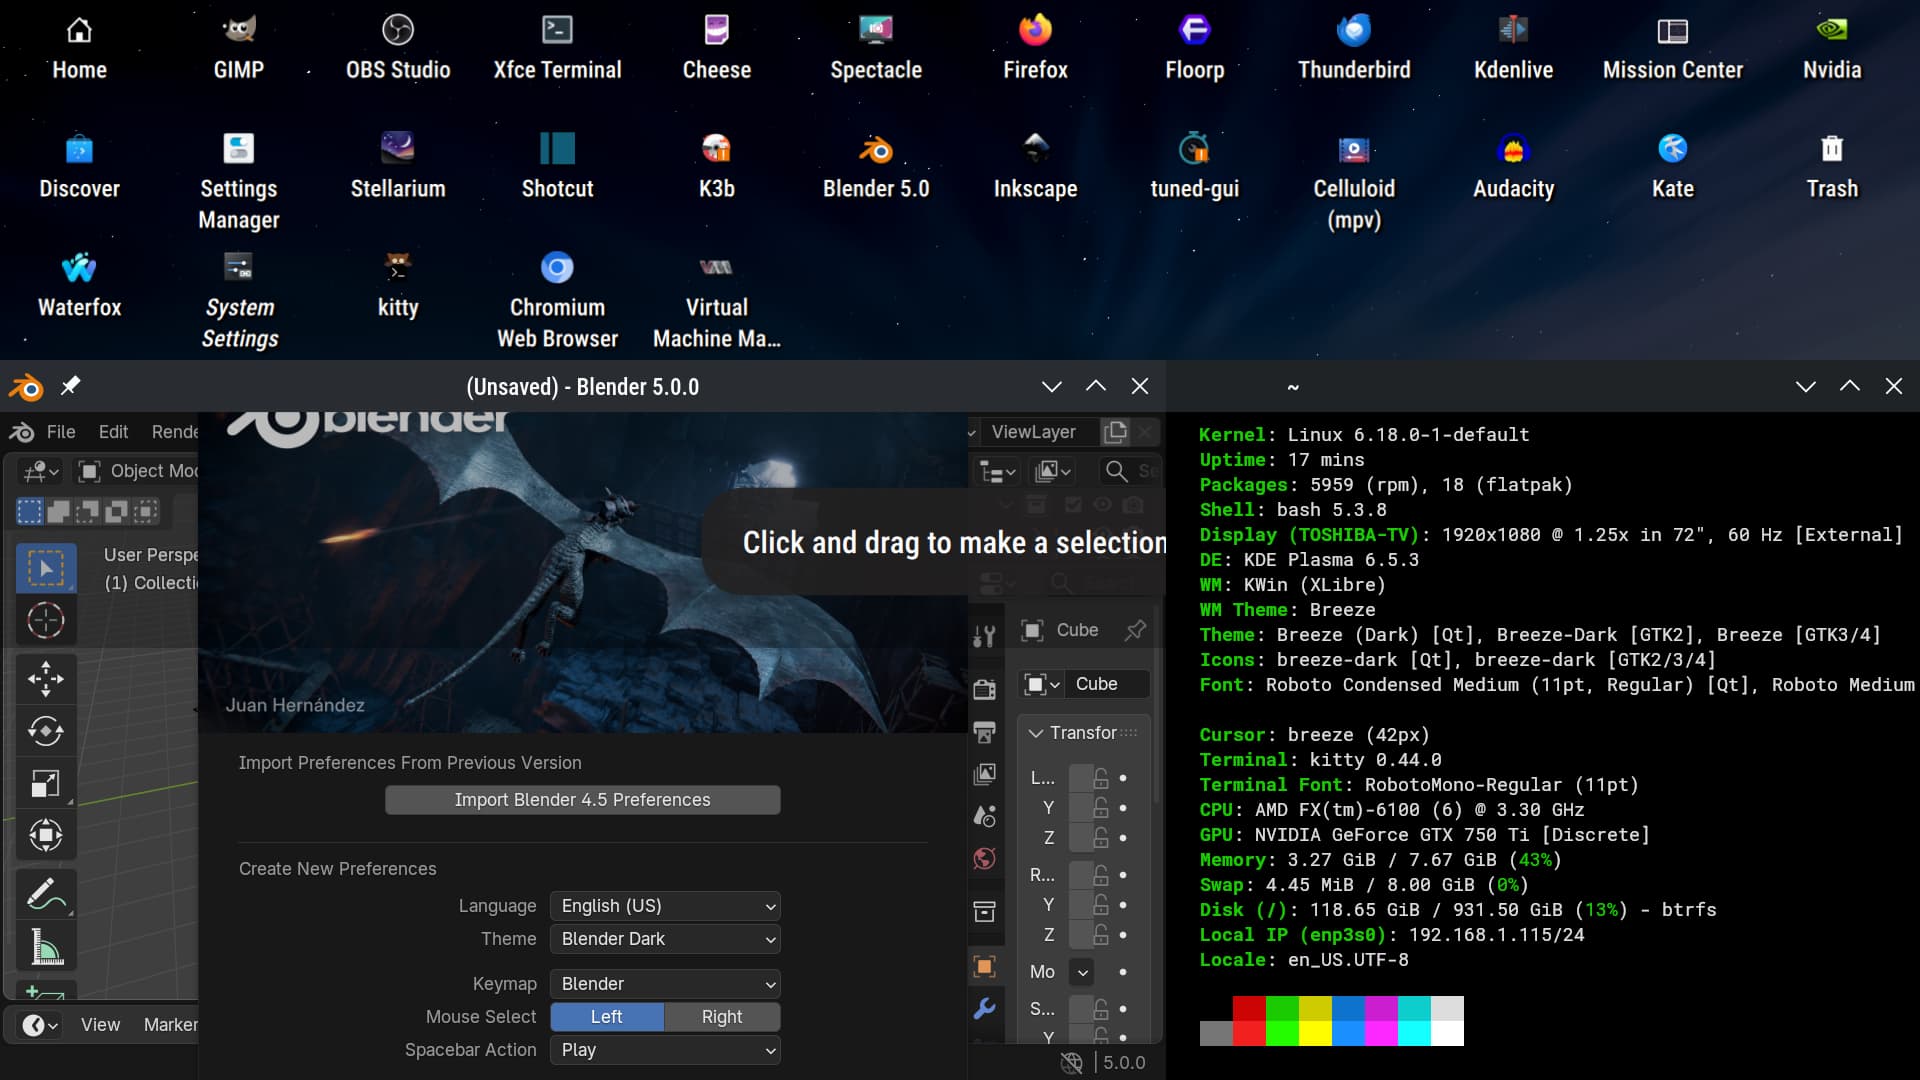
Task: Click the red color block in terminal
Action: click(1248, 1008)
